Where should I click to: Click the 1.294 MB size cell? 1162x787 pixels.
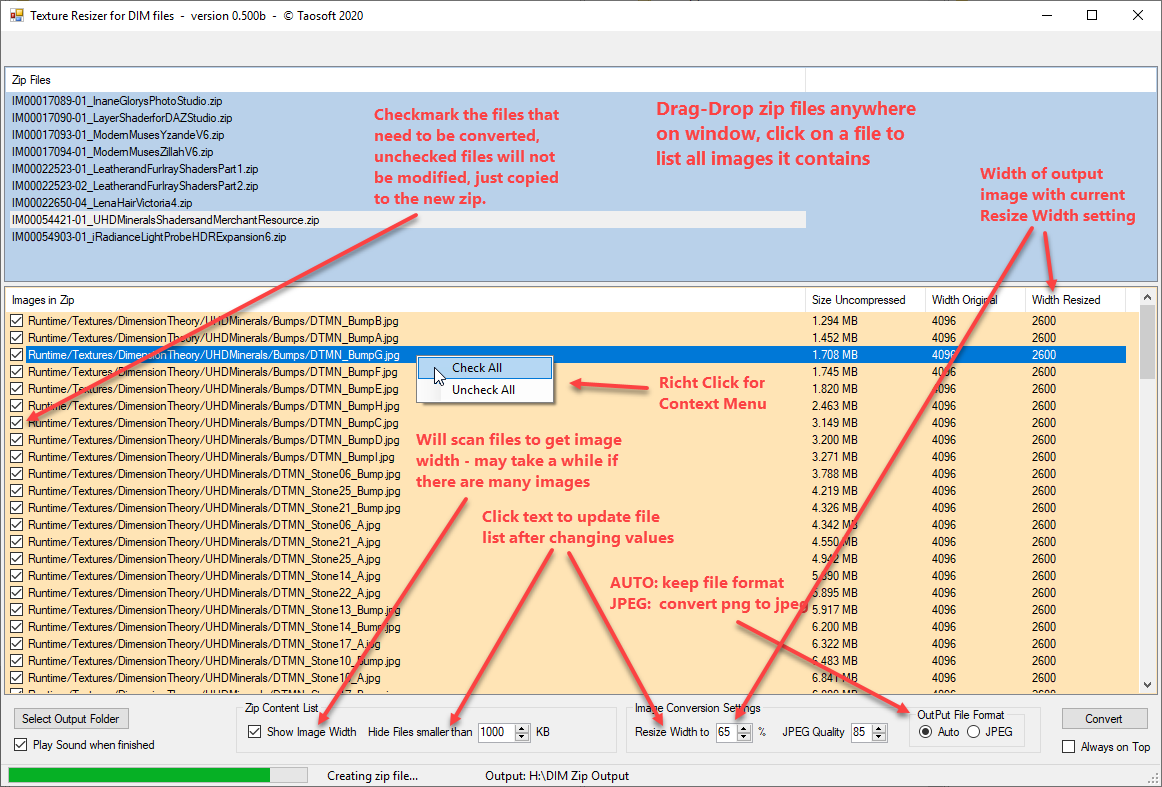[x=834, y=321]
